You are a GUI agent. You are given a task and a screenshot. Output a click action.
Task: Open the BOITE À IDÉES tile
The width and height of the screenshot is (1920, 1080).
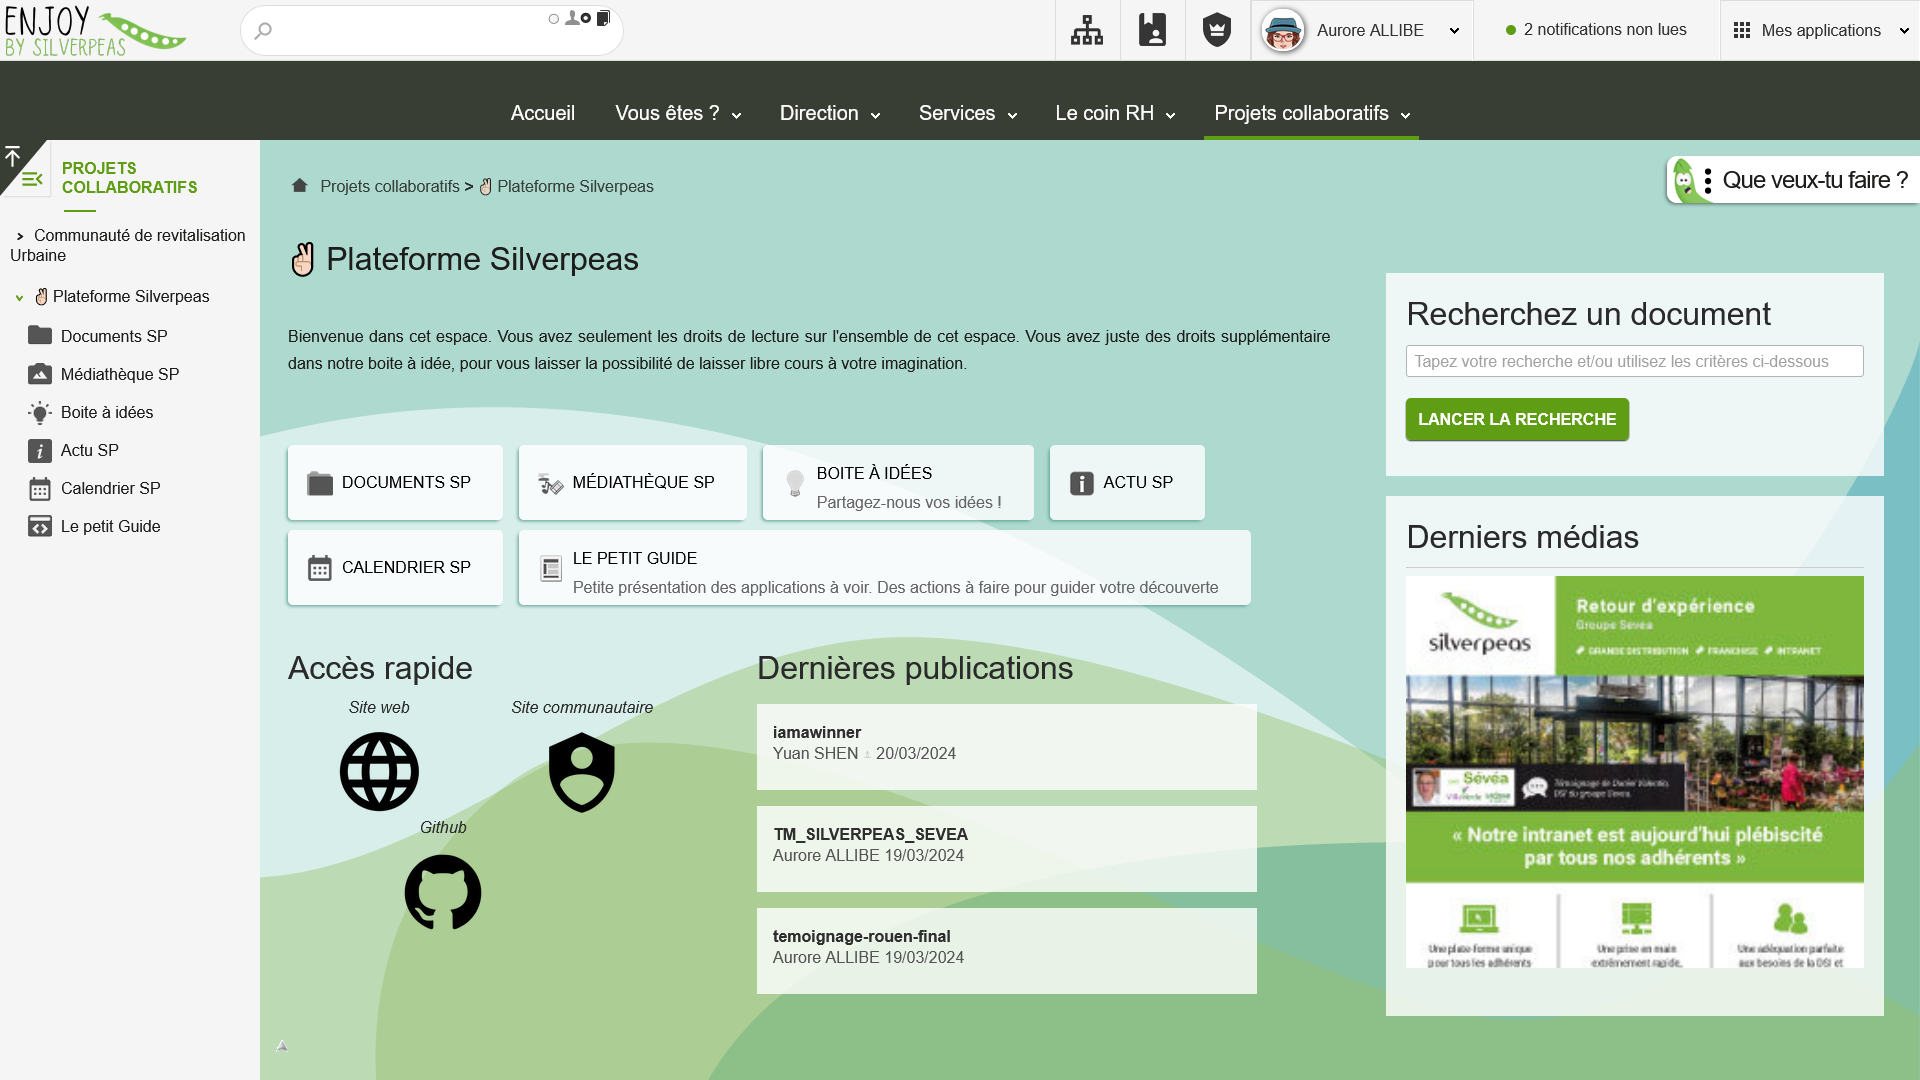pos(898,482)
